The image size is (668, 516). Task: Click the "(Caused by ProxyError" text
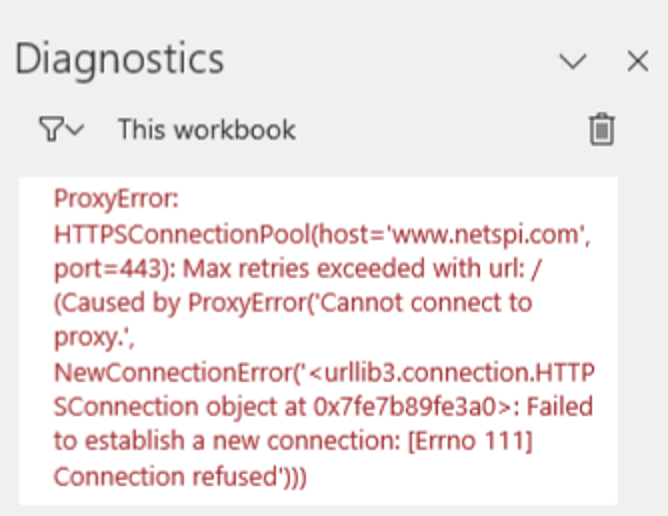tap(180, 304)
